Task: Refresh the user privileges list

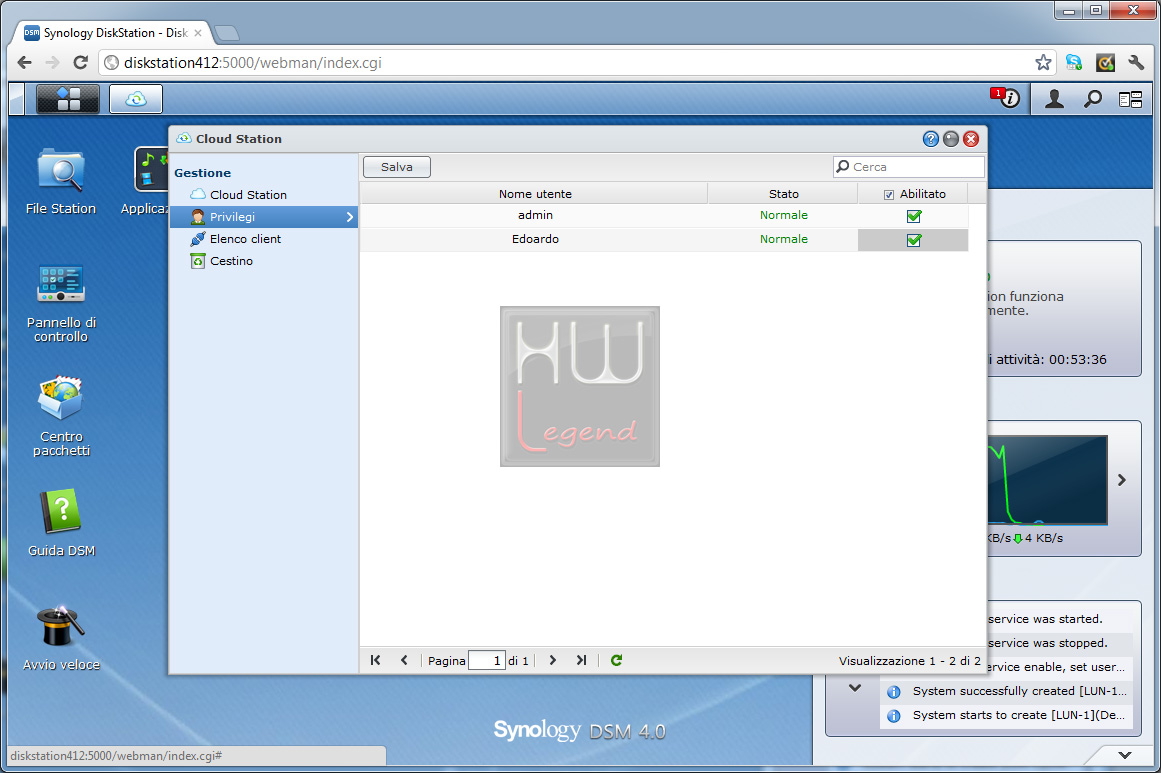Action: point(616,660)
